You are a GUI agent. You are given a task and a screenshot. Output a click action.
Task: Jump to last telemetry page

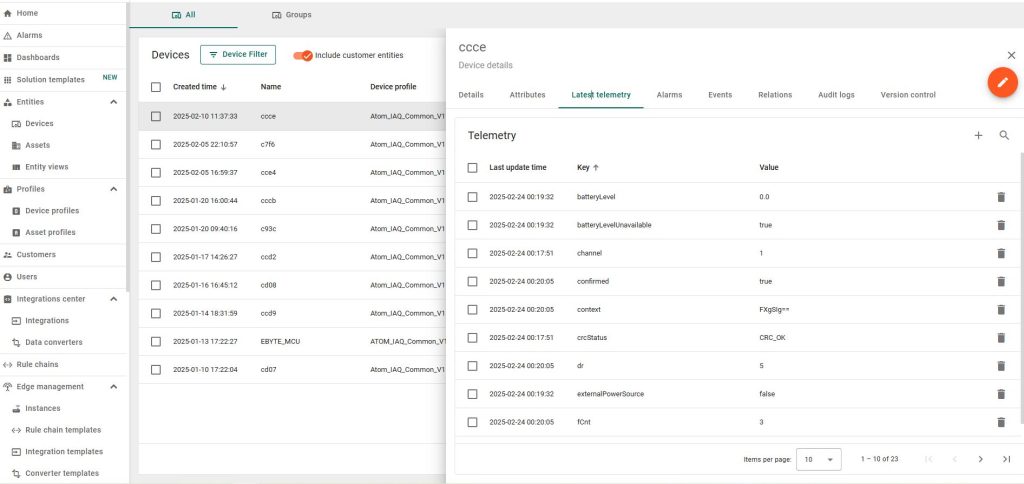pyautogui.click(x=1006, y=459)
